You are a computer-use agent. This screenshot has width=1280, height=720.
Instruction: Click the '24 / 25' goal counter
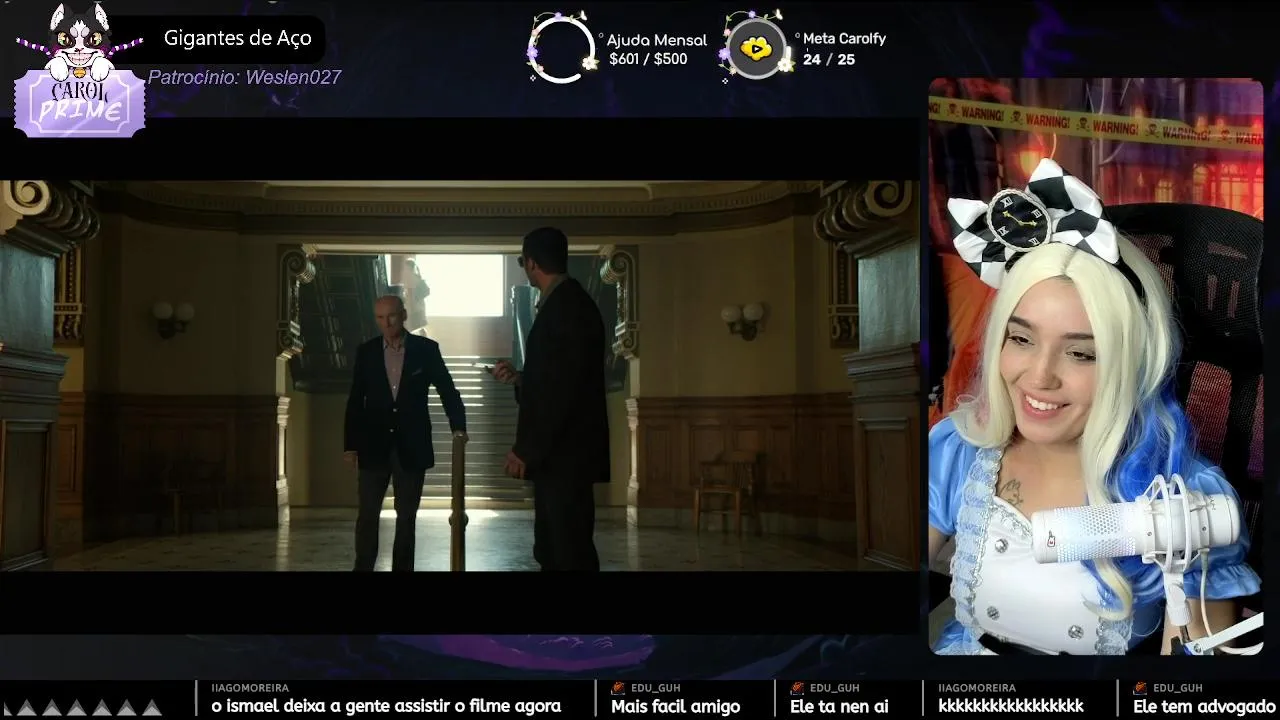coord(829,59)
